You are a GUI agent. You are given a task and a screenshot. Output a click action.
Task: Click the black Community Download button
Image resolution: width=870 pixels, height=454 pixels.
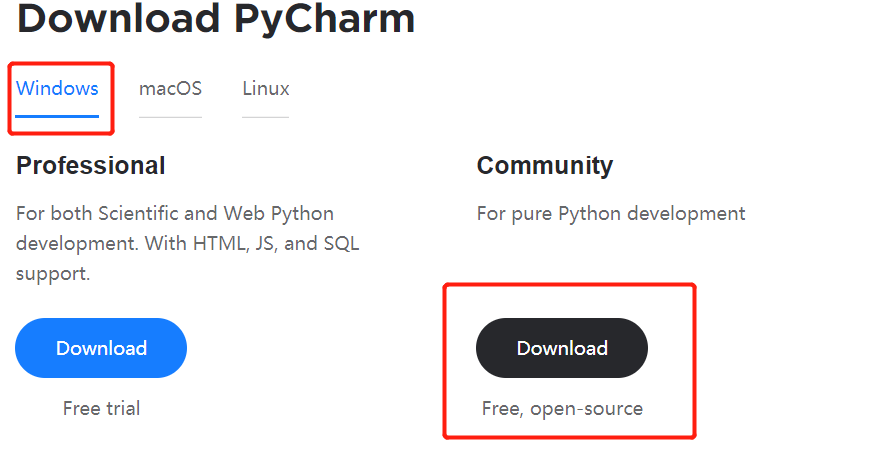coord(561,348)
